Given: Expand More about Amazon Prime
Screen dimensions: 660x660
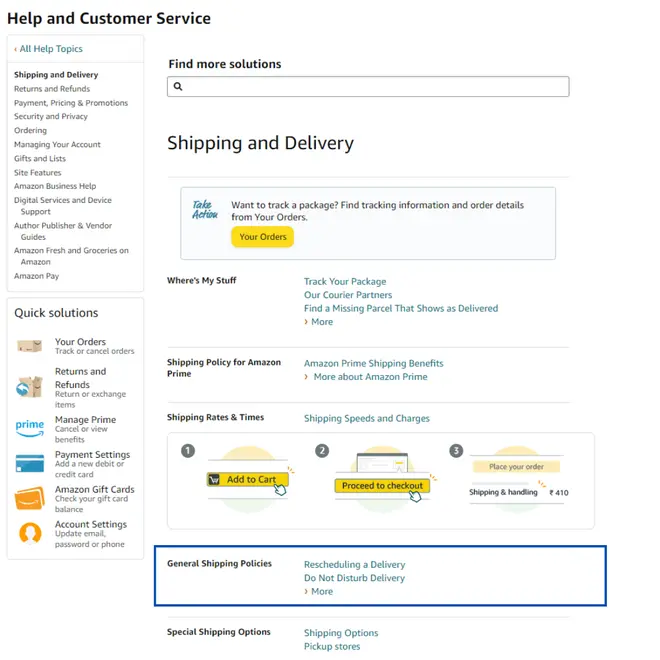Looking at the screenshot, I should tap(370, 377).
